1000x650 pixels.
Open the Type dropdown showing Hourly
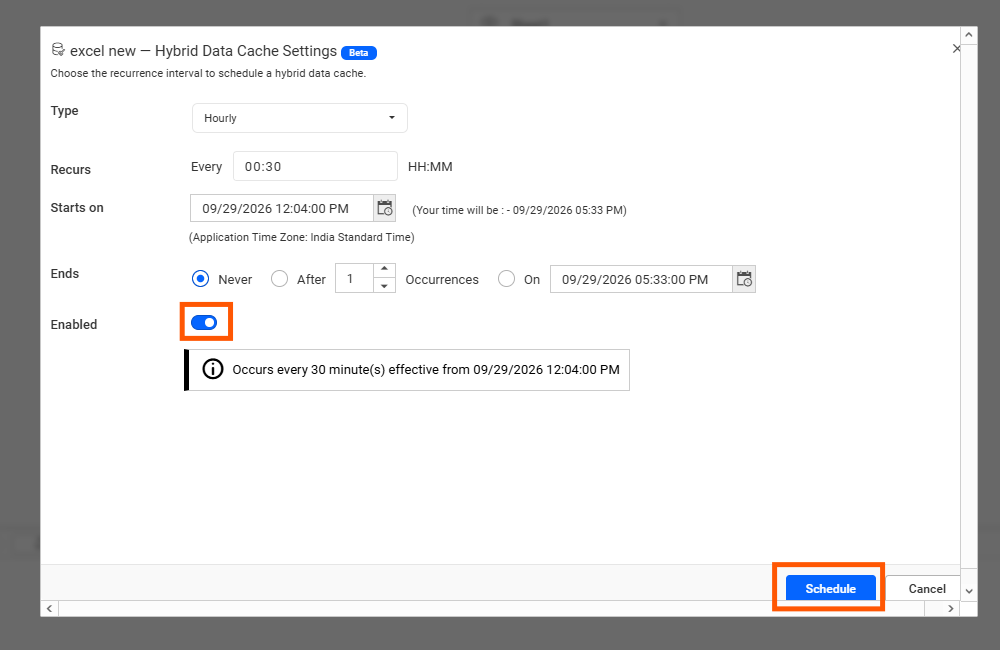300,118
